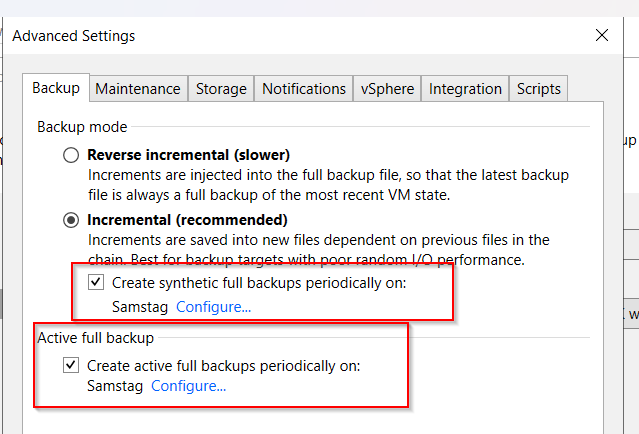Go to the Storage tab
The height and width of the screenshot is (434, 639).
(221, 89)
